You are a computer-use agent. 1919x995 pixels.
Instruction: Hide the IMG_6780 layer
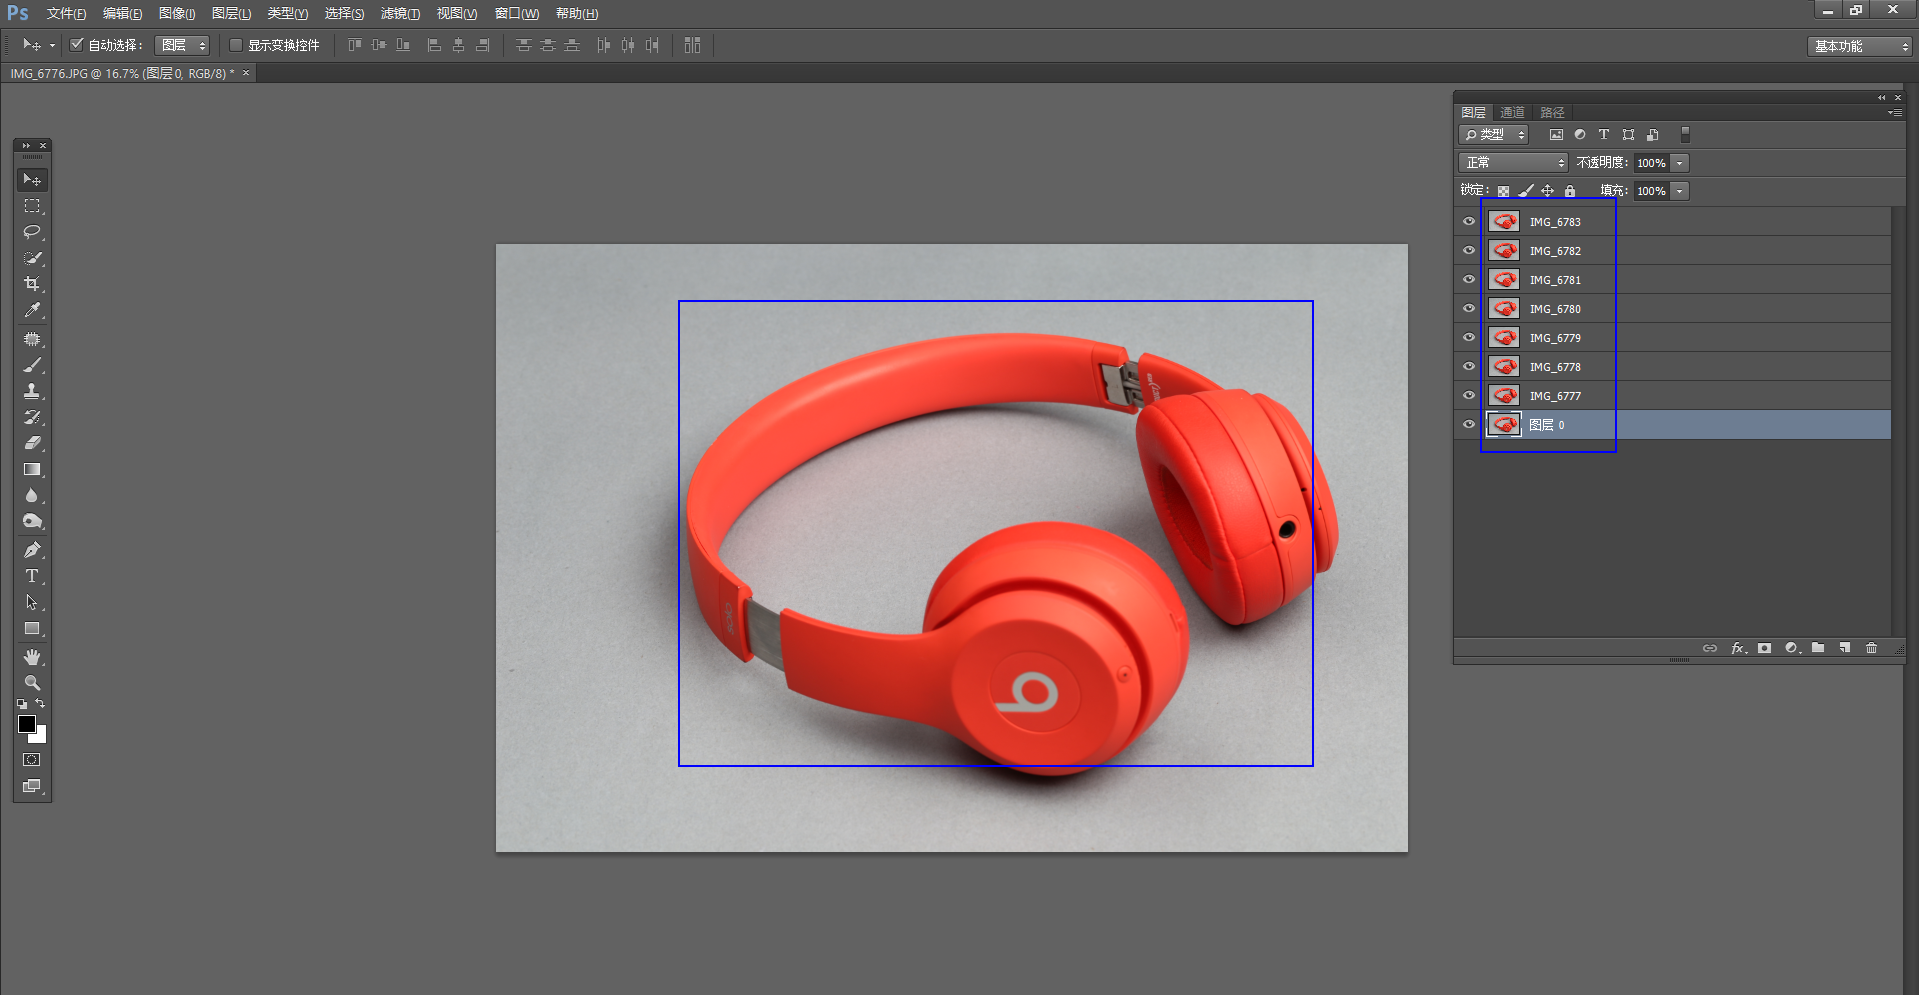point(1469,309)
